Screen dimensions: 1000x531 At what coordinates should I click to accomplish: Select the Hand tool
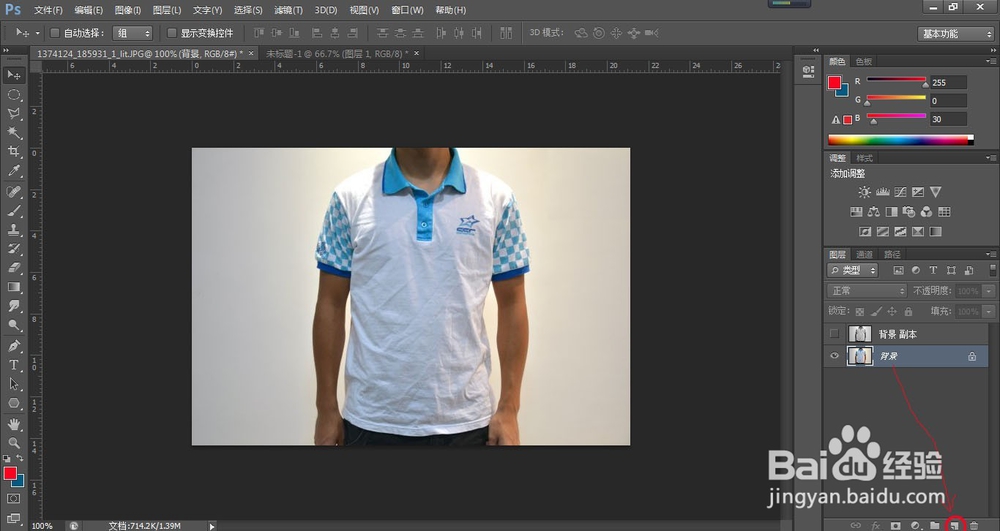click(13, 425)
